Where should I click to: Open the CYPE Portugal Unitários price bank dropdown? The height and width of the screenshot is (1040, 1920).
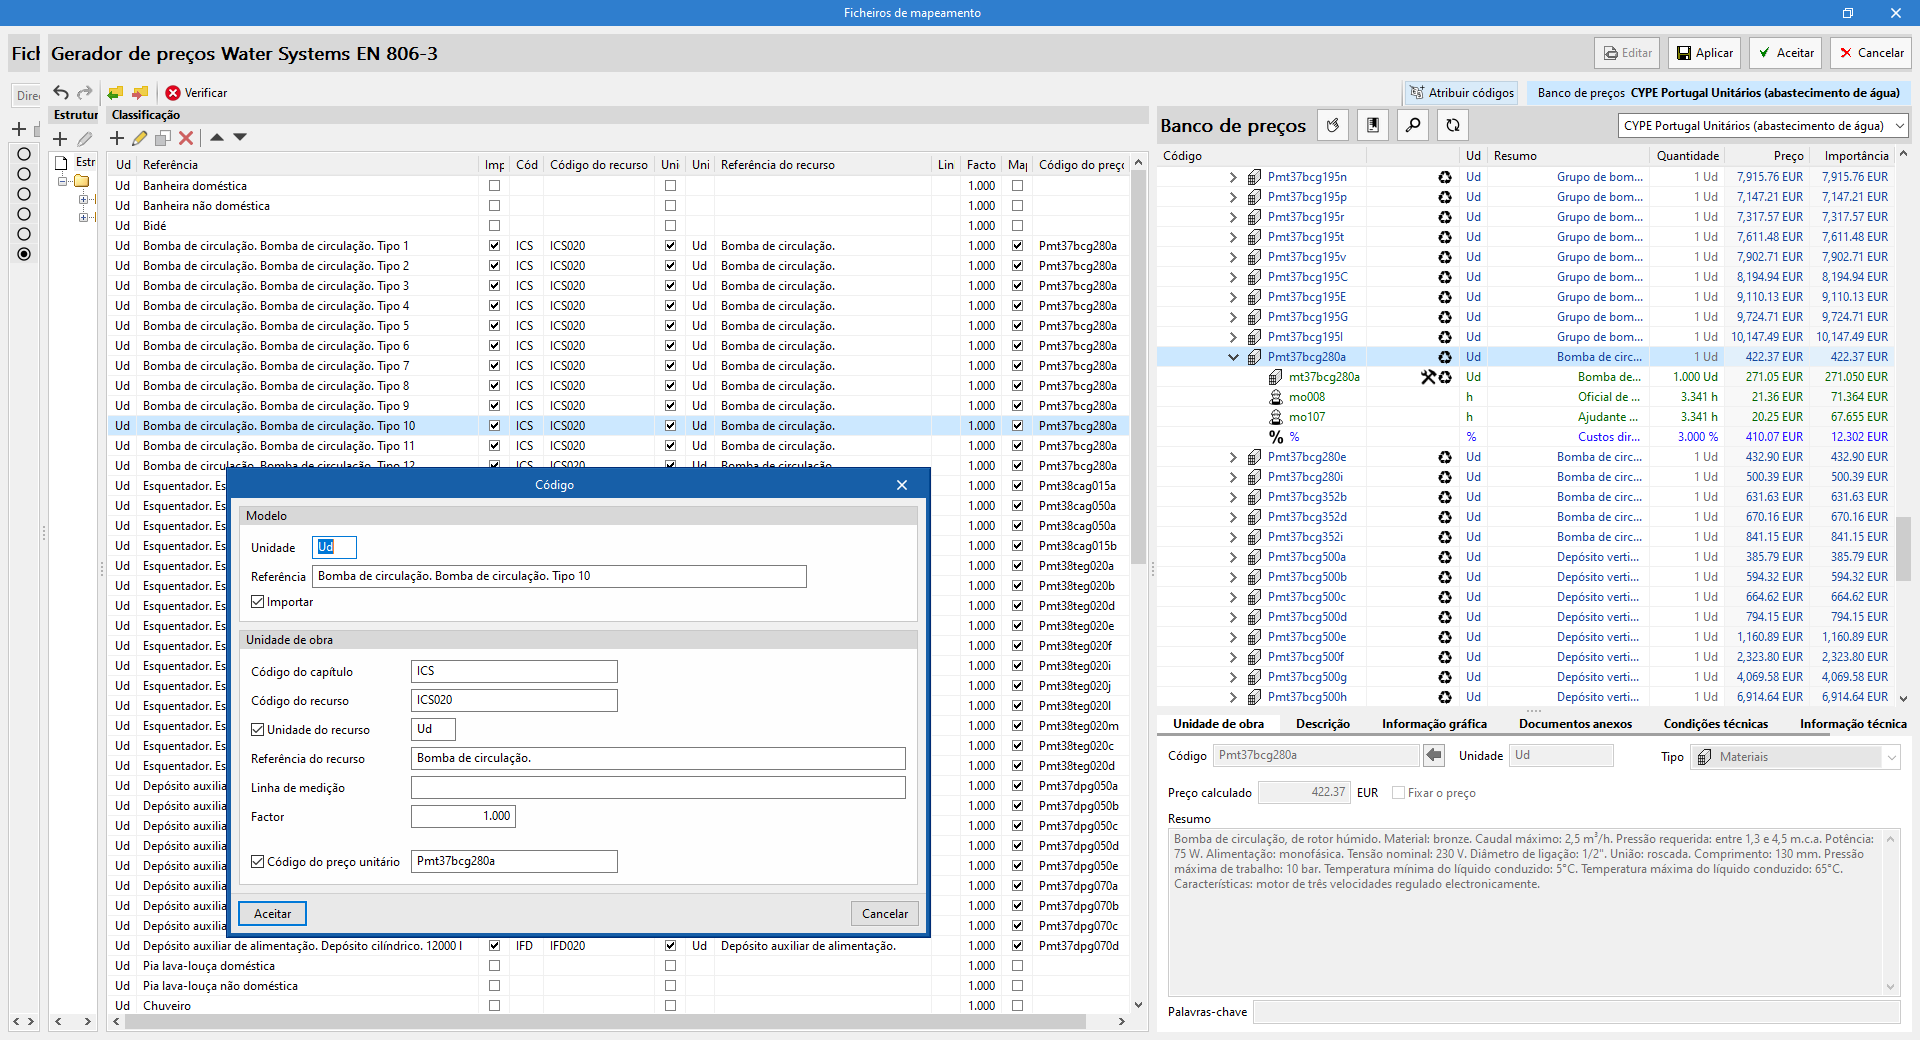[1763, 126]
